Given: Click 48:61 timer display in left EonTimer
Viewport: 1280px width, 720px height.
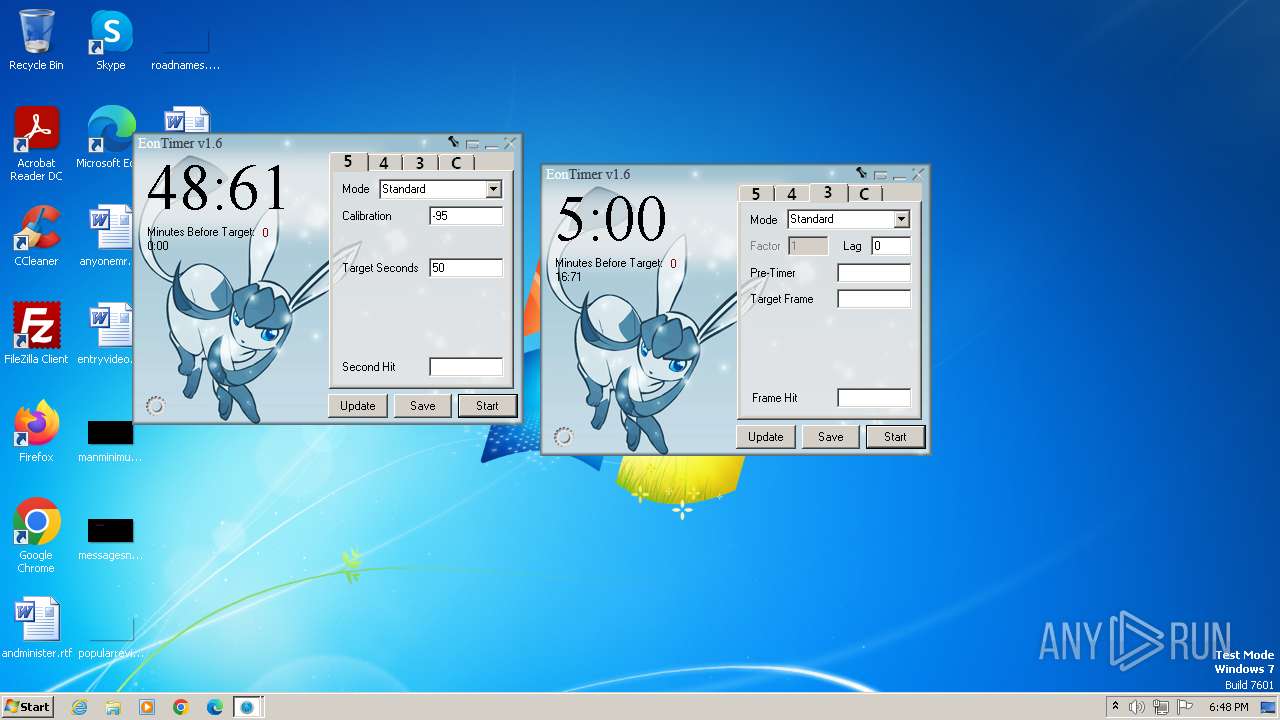Looking at the screenshot, I should click(217, 187).
